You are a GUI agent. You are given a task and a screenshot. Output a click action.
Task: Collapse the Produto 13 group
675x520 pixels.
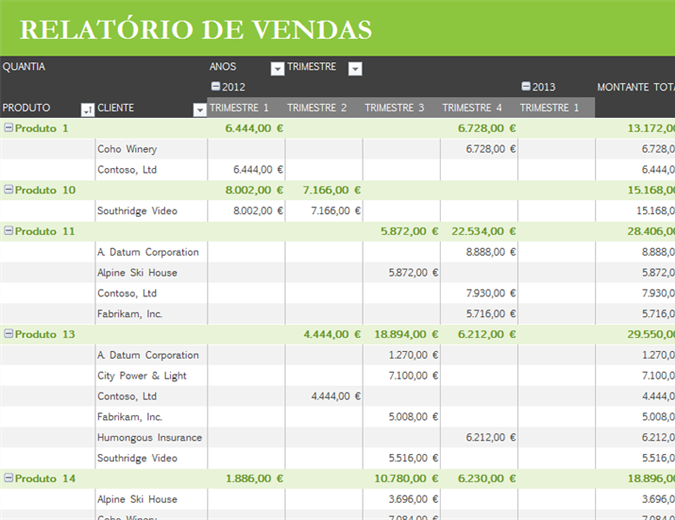coord(9,334)
